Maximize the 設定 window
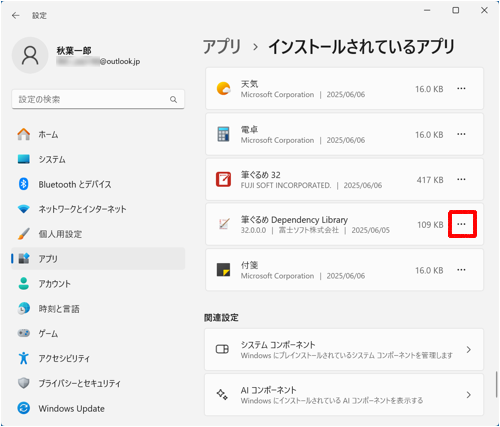Viewport: 500px width, 427px height. pyautogui.click(x=455, y=10)
